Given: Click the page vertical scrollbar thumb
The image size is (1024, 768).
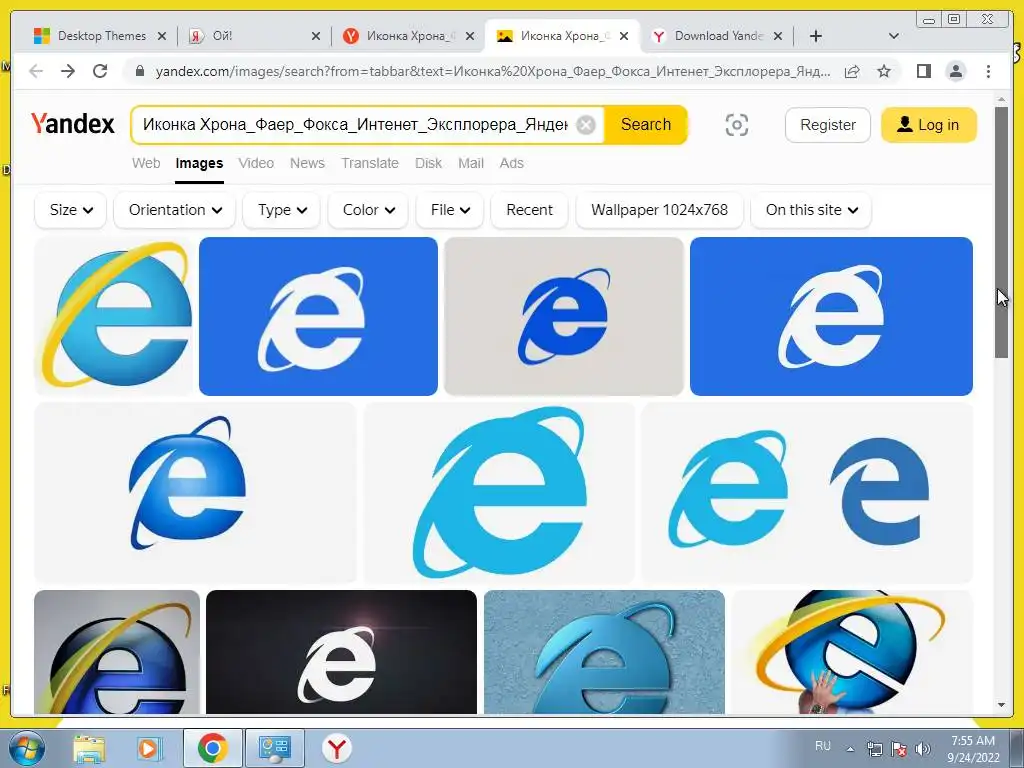Looking at the screenshot, I should (1002, 232).
